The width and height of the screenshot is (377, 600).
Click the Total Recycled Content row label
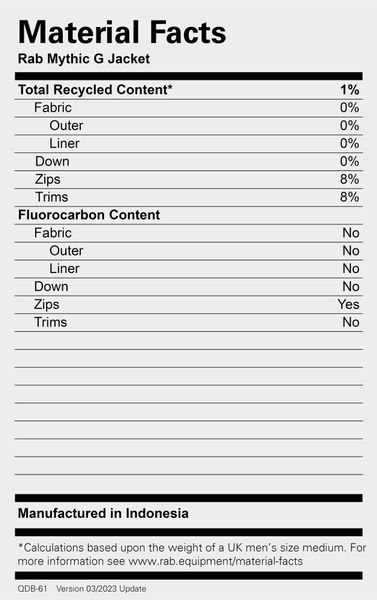[x=95, y=90]
